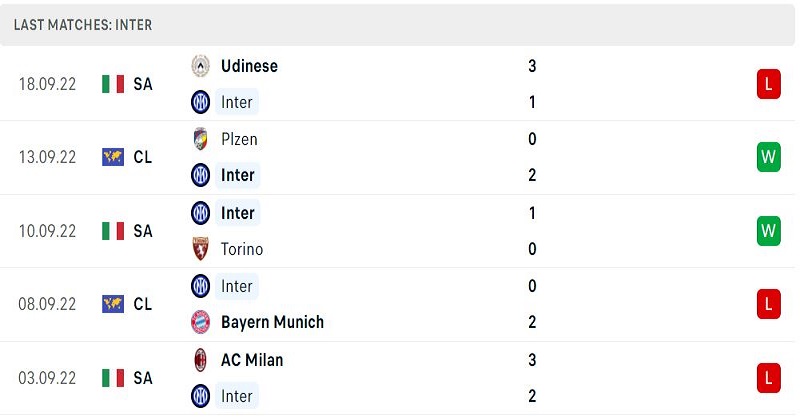This screenshot has height=419, width=800.
Task: Click Champions League icon beside 13.09.22 match
Action: (113, 157)
